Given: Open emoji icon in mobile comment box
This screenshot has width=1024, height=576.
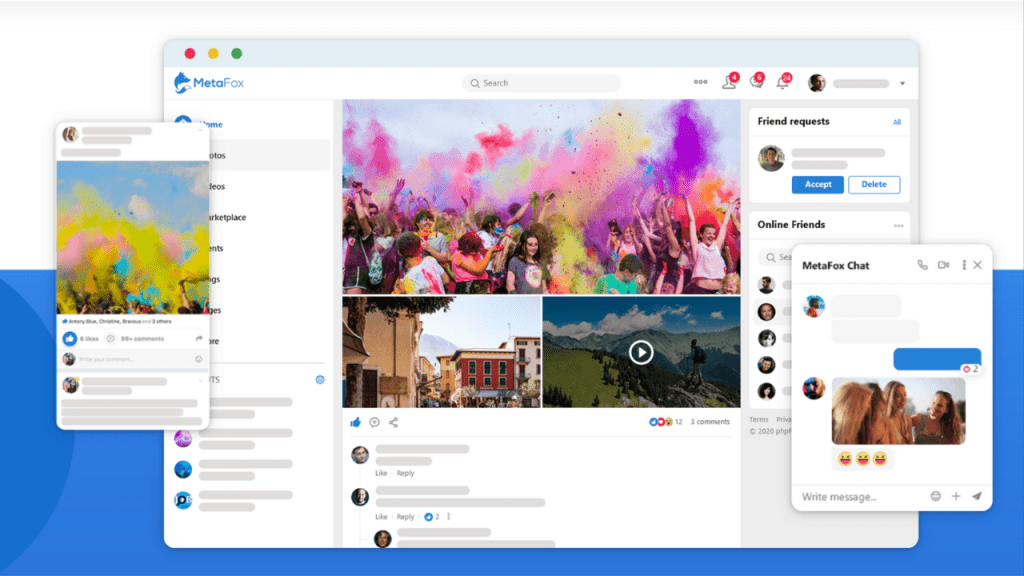Looking at the screenshot, I should click(x=199, y=359).
